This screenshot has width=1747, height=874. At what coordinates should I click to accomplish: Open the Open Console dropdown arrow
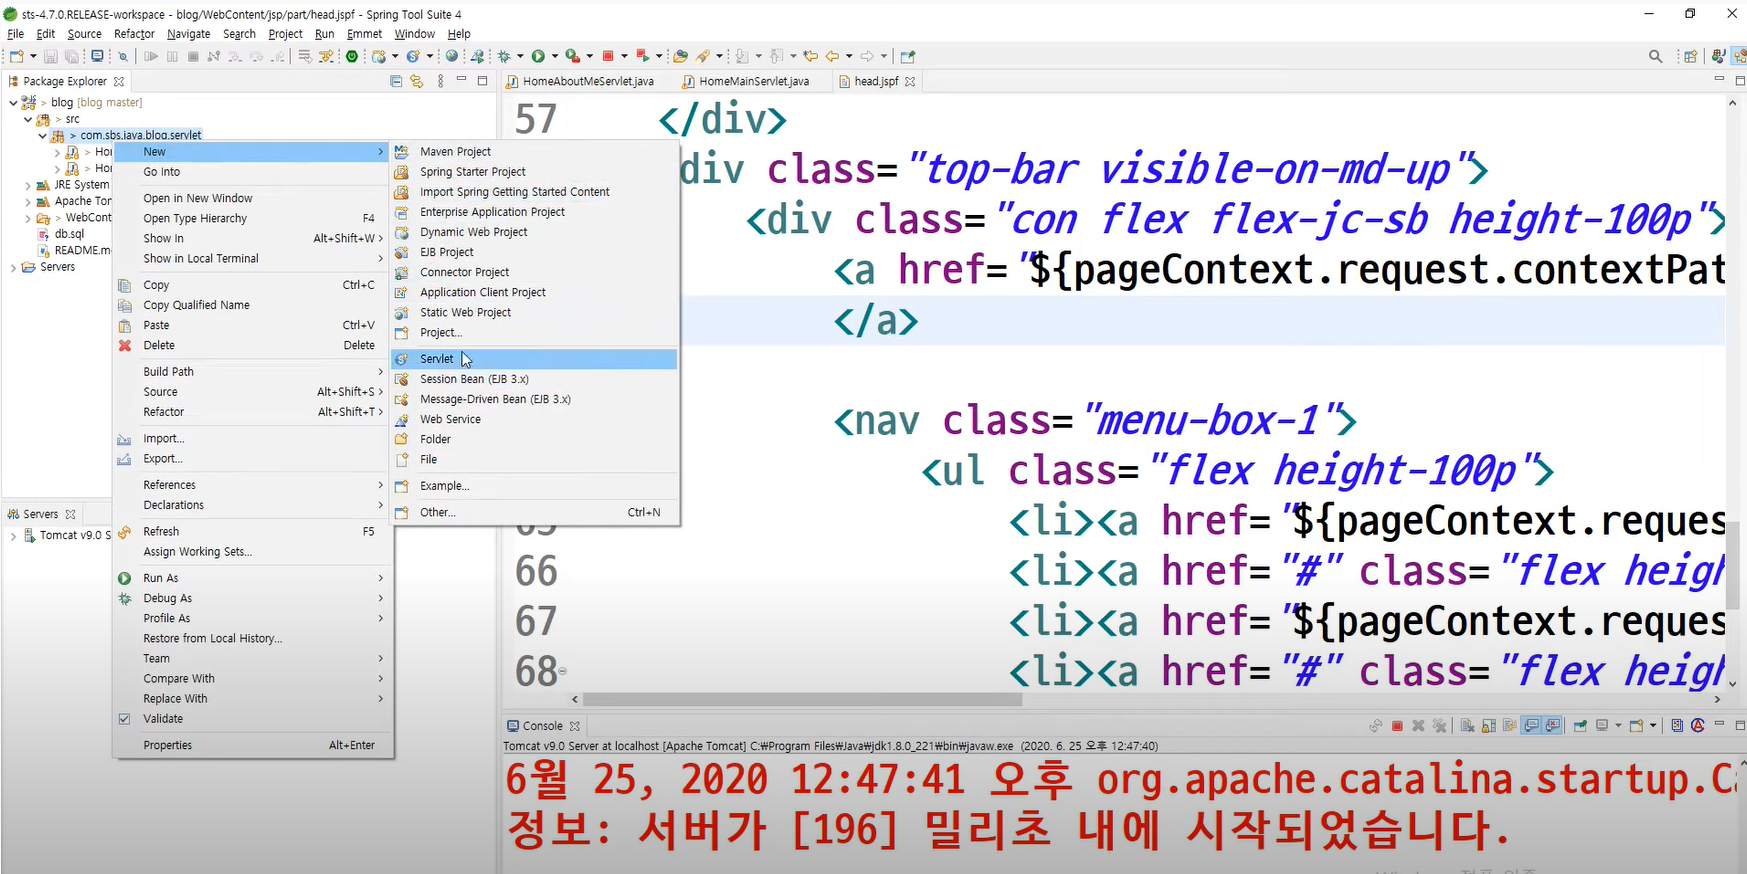(1653, 726)
